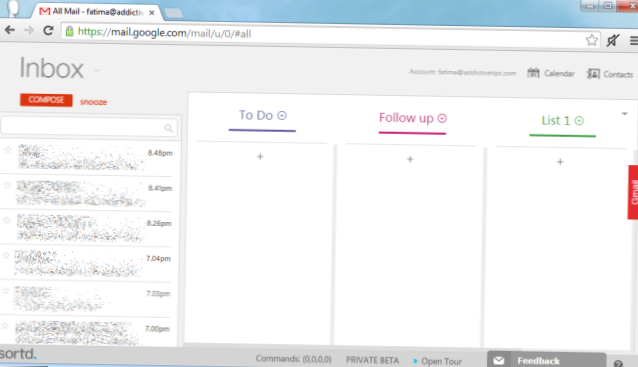Open the email received at 8.48pm
Viewport: 638px width, 367px height.
87,158
